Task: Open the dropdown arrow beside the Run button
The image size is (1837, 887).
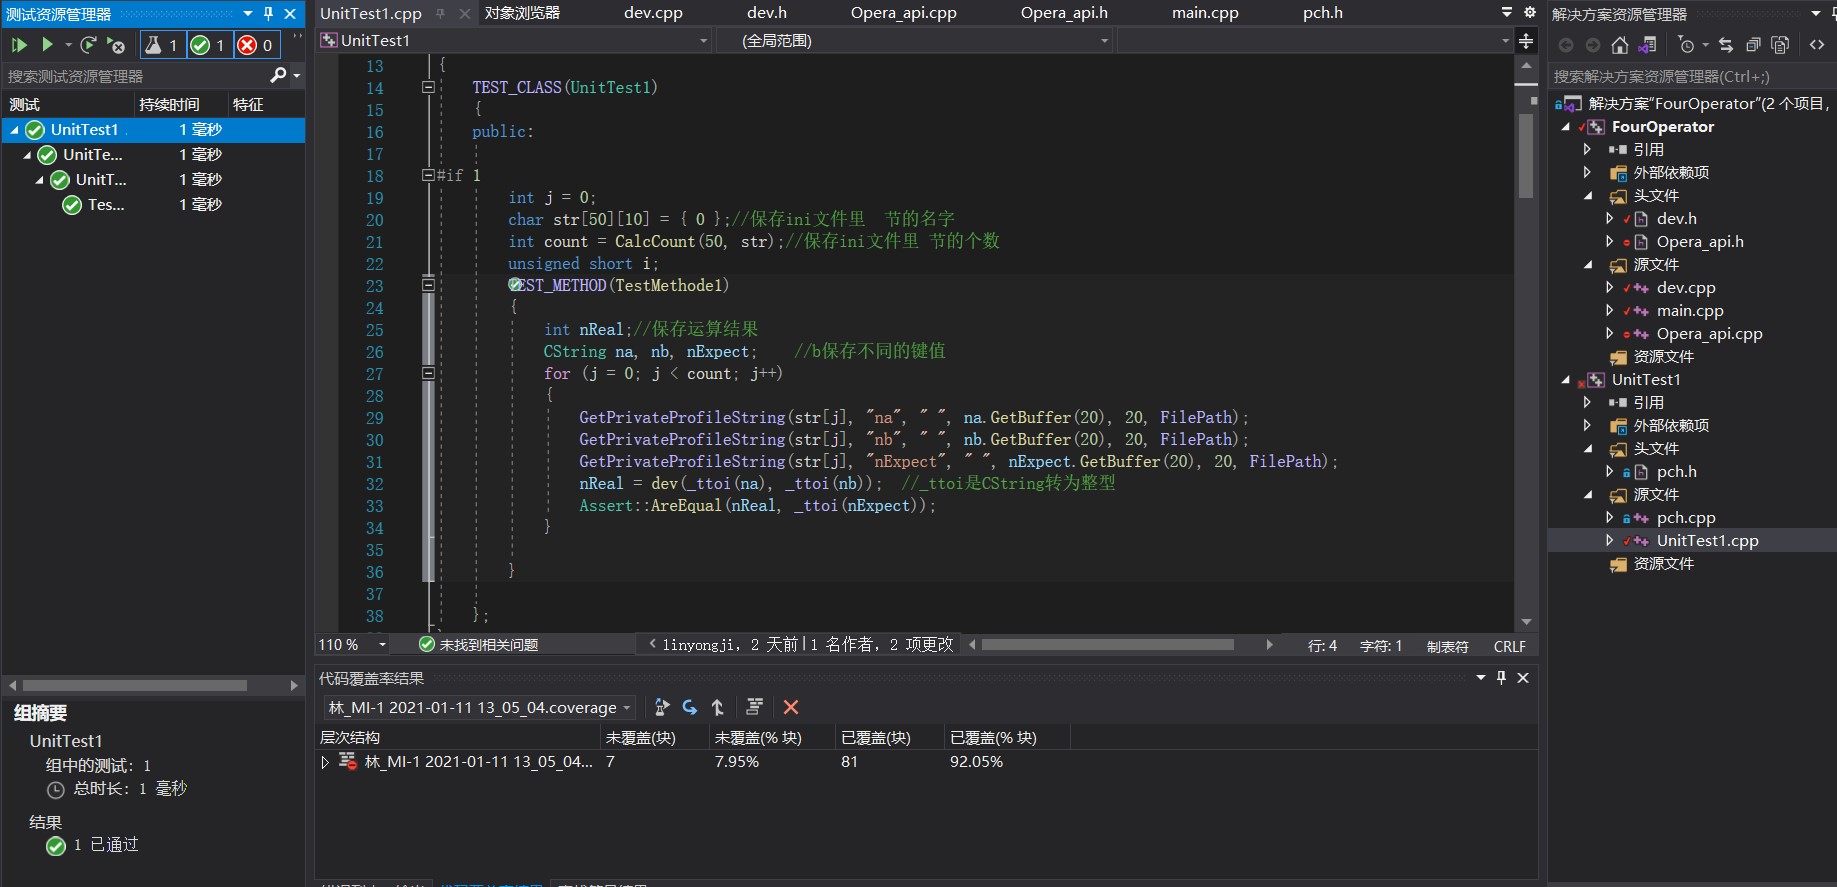Action: coord(68,45)
